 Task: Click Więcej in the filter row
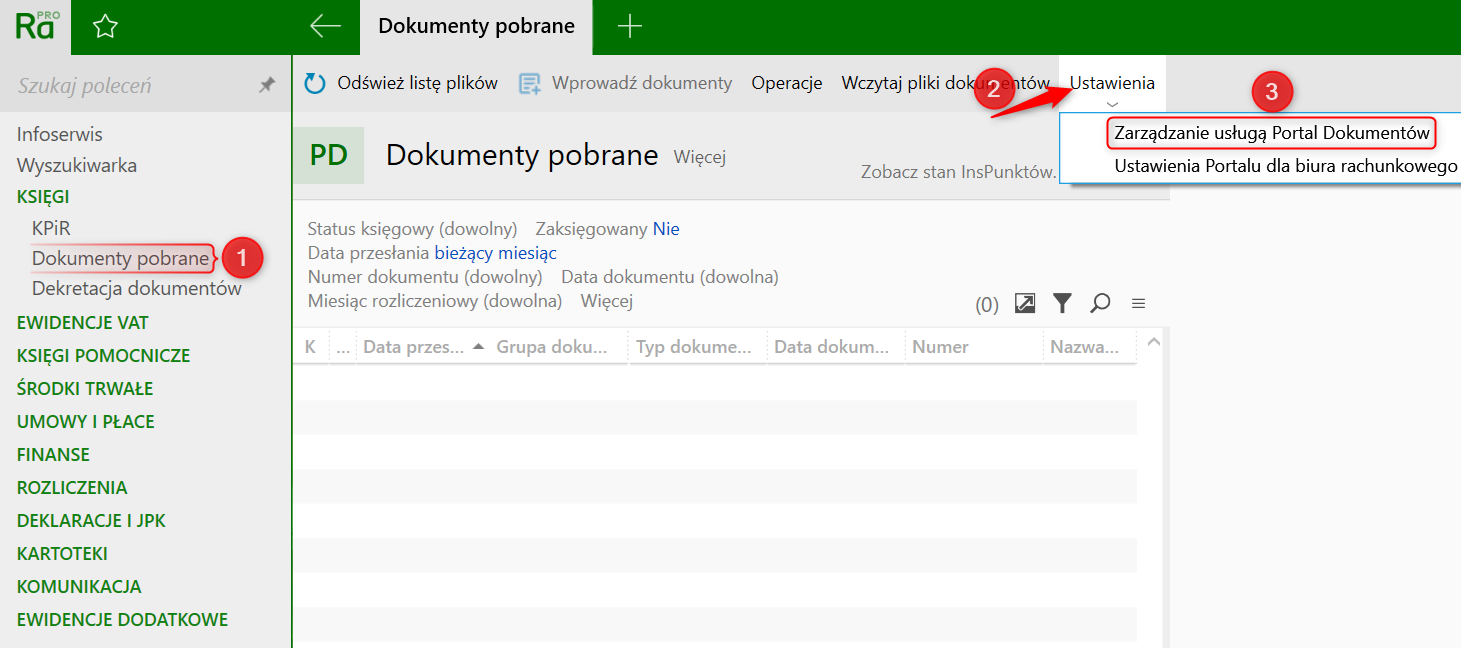pos(607,301)
